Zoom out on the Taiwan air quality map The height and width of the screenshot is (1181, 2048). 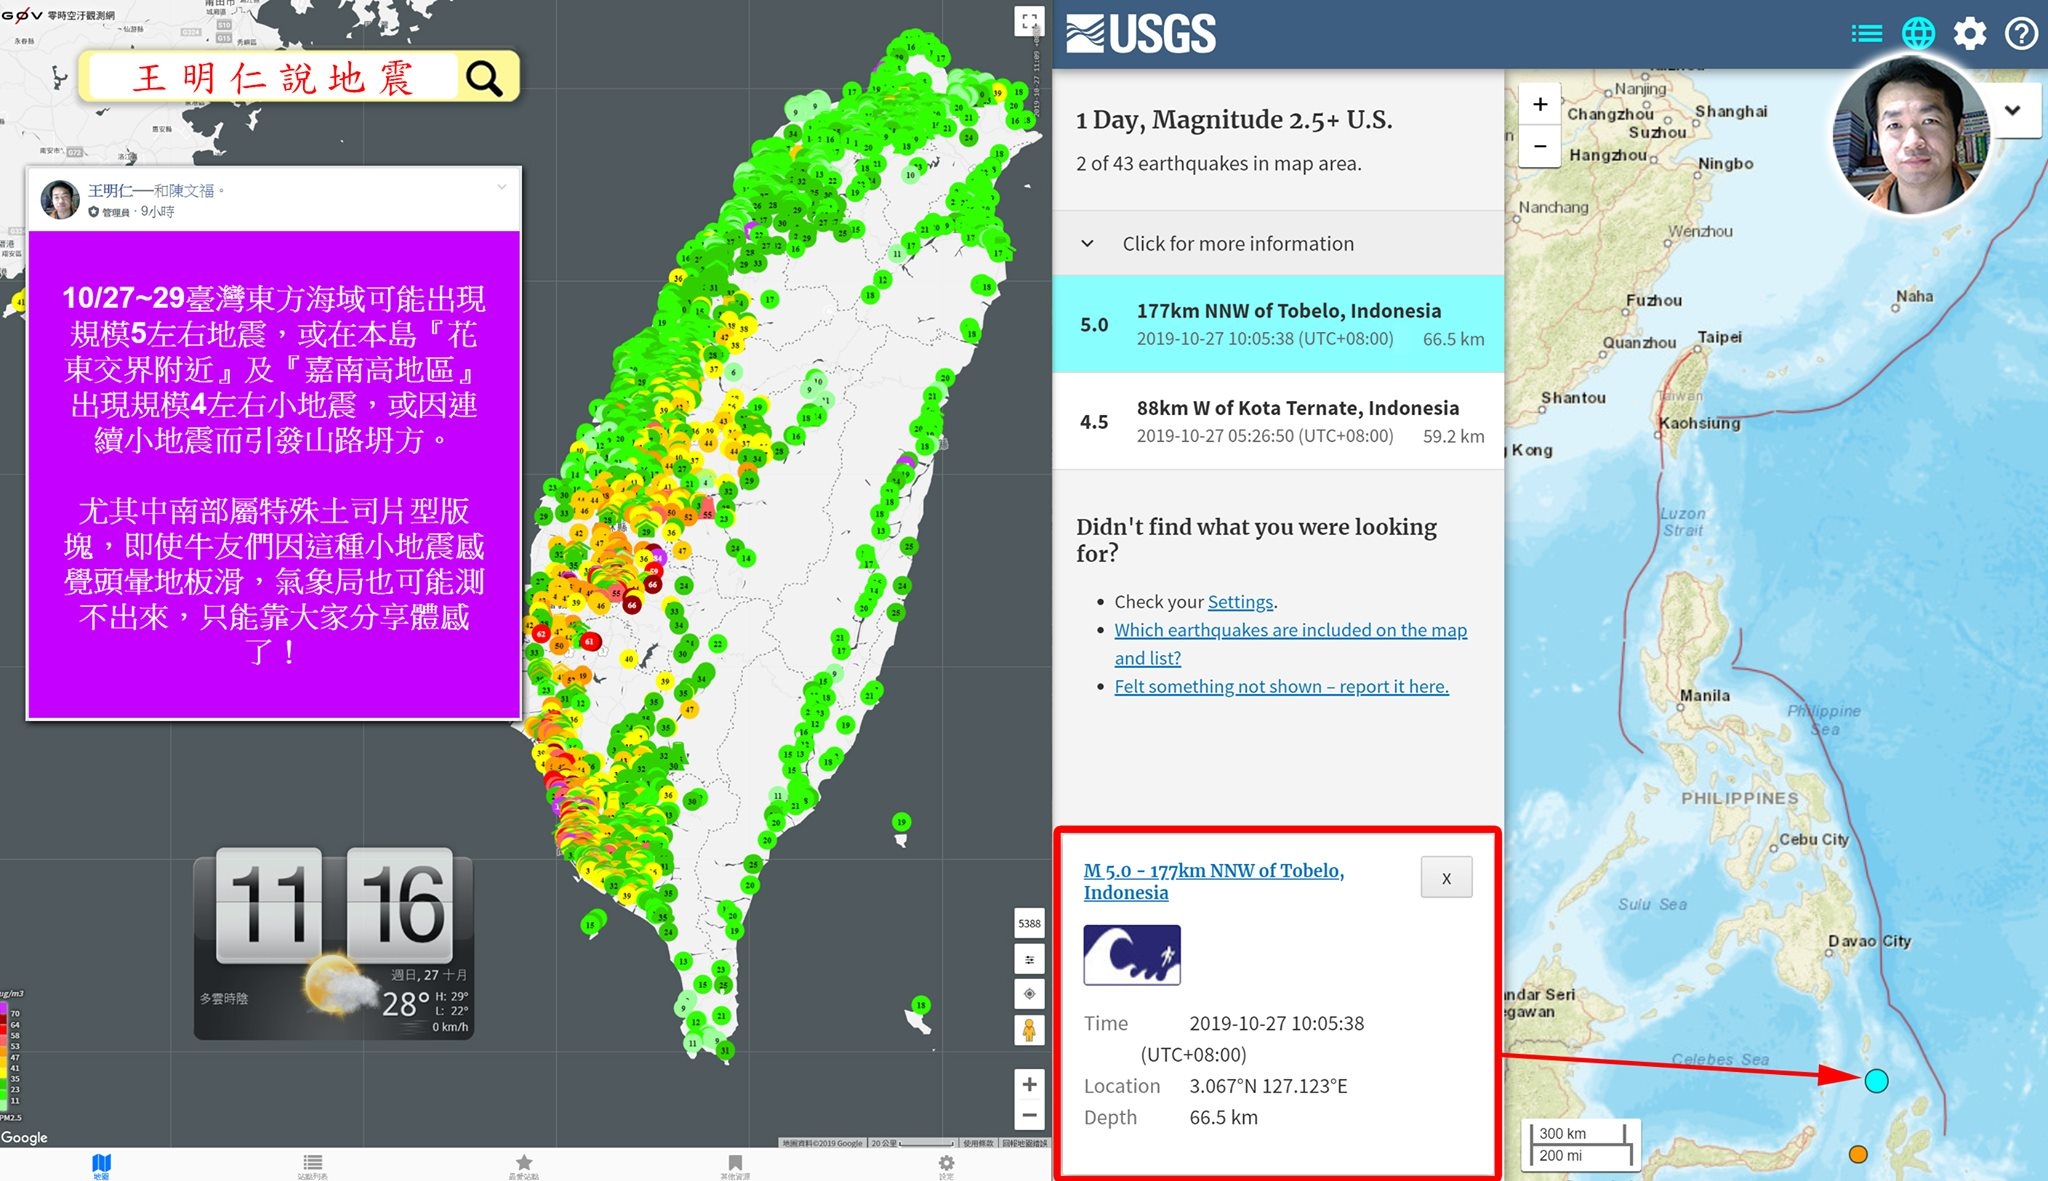[1029, 1116]
